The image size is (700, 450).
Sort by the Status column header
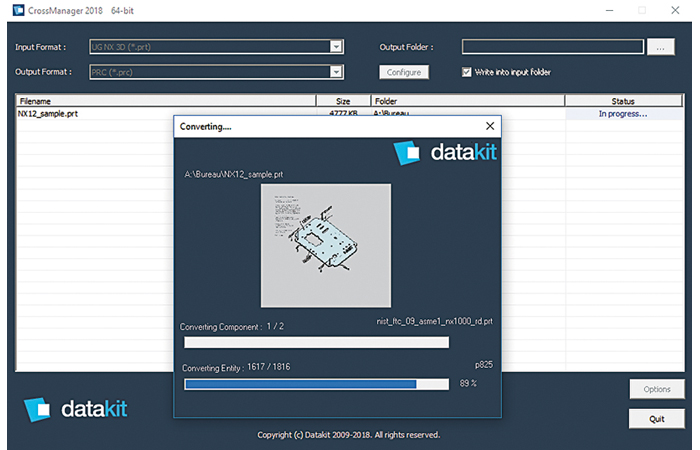tap(623, 101)
